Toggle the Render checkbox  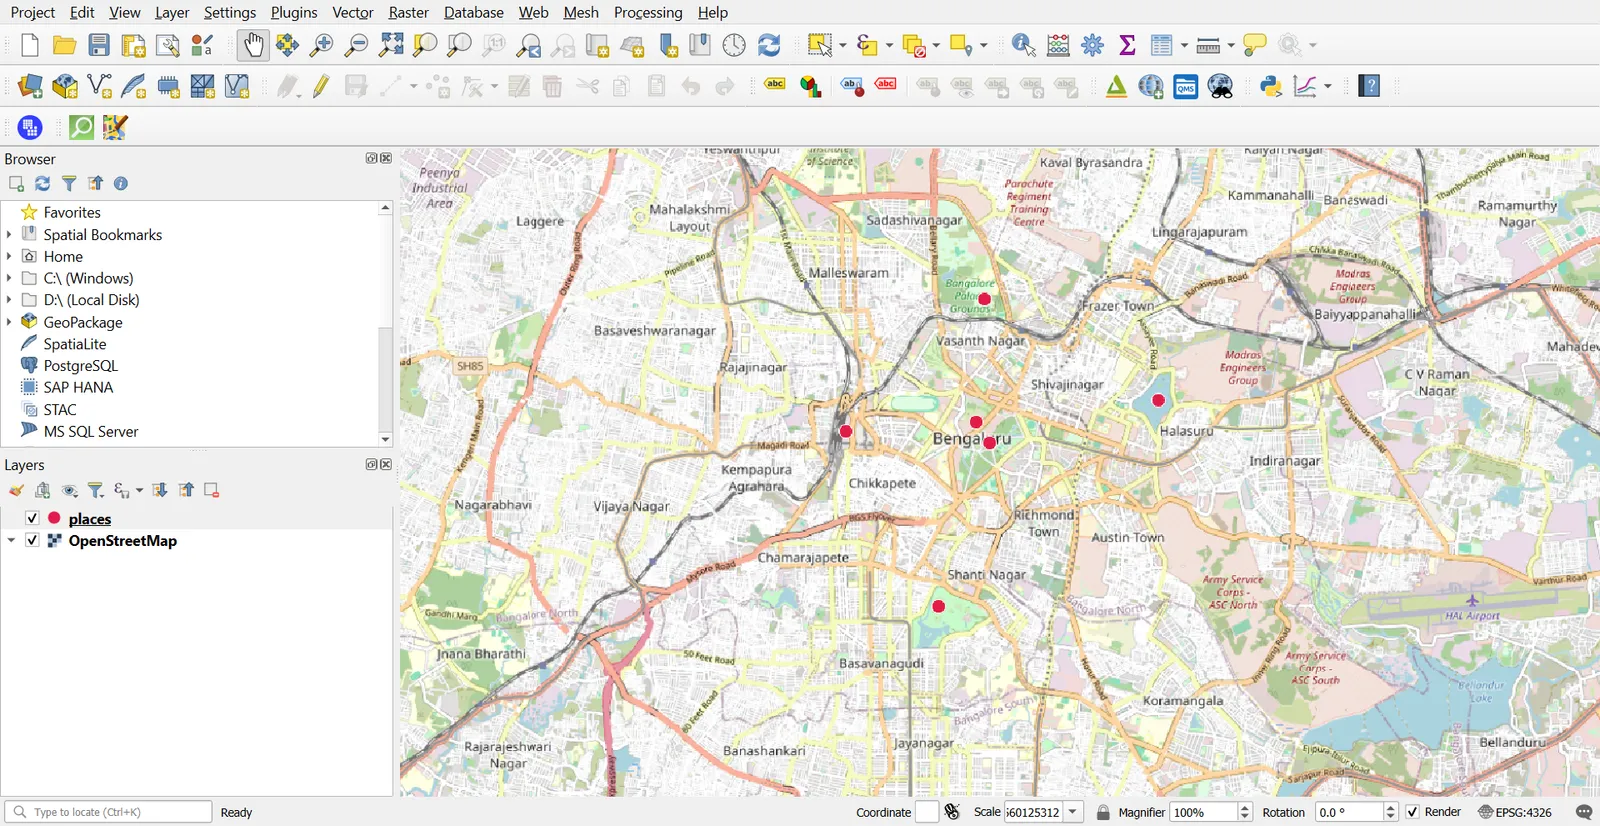(1412, 812)
